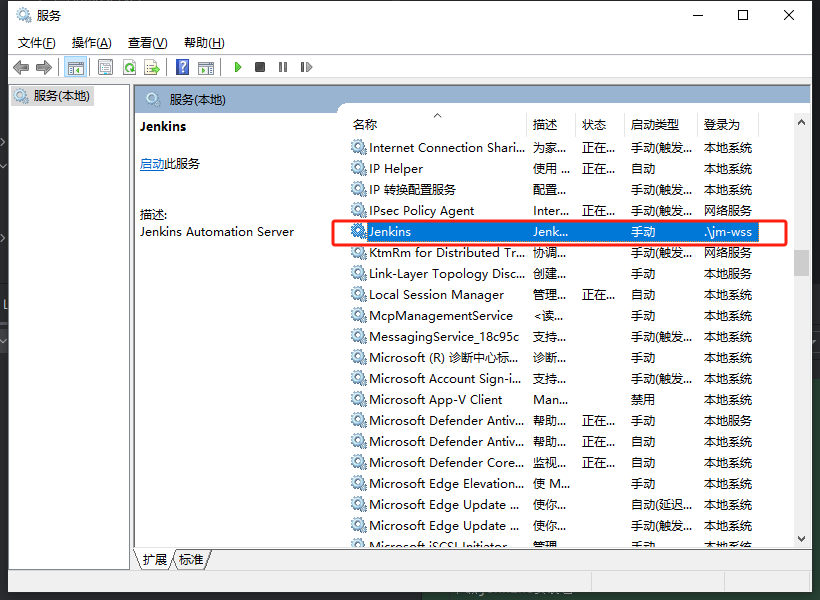Image resolution: width=820 pixels, height=600 pixels.
Task: Click the Forward arrow toolbar icon
Action: coord(43,67)
